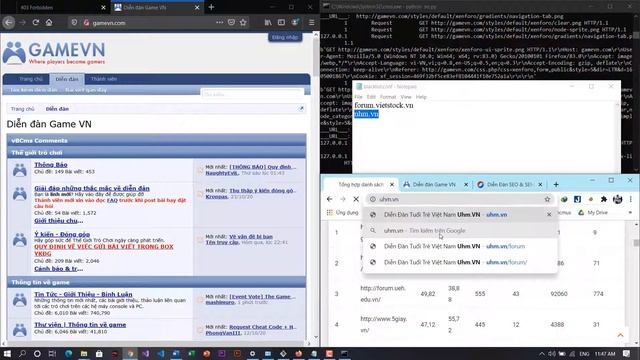Close the Diễn đàn Game VN Firefox tab
640x360 pixels.
(197, 7)
